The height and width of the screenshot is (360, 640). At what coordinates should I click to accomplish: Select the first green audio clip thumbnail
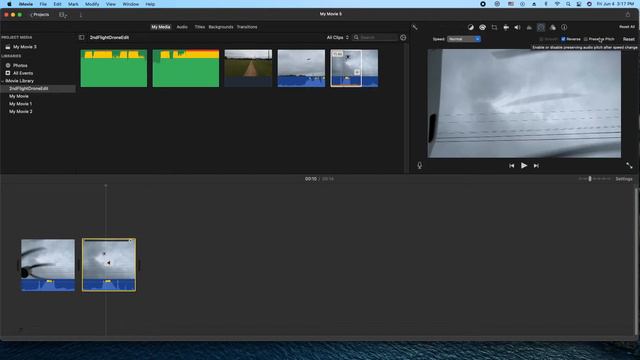click(x=113, y=68)
